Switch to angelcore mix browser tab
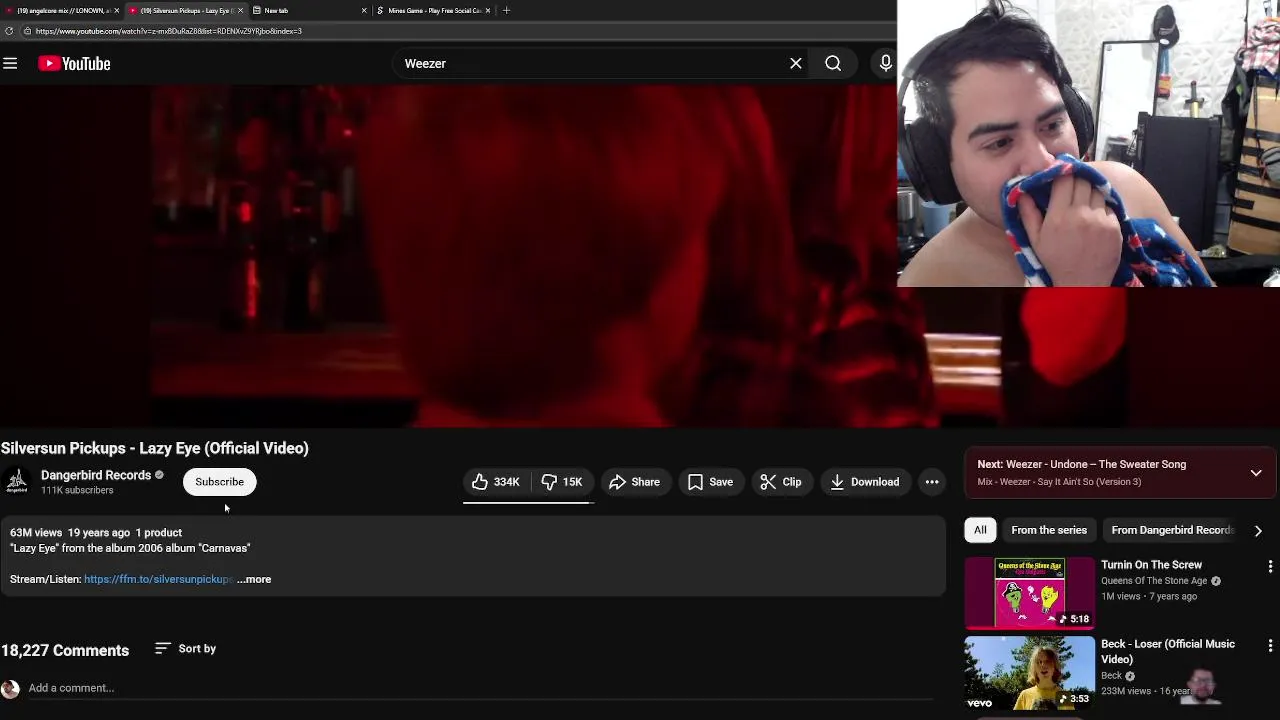This screenshot has height=720, width=1280. [60, 10]
